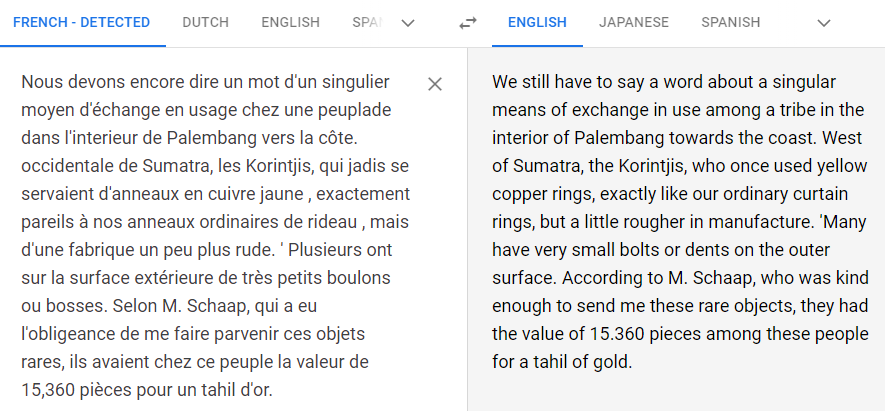Swap source and target languages
Viewport: 885px width, 411px height.
(468, 23)
